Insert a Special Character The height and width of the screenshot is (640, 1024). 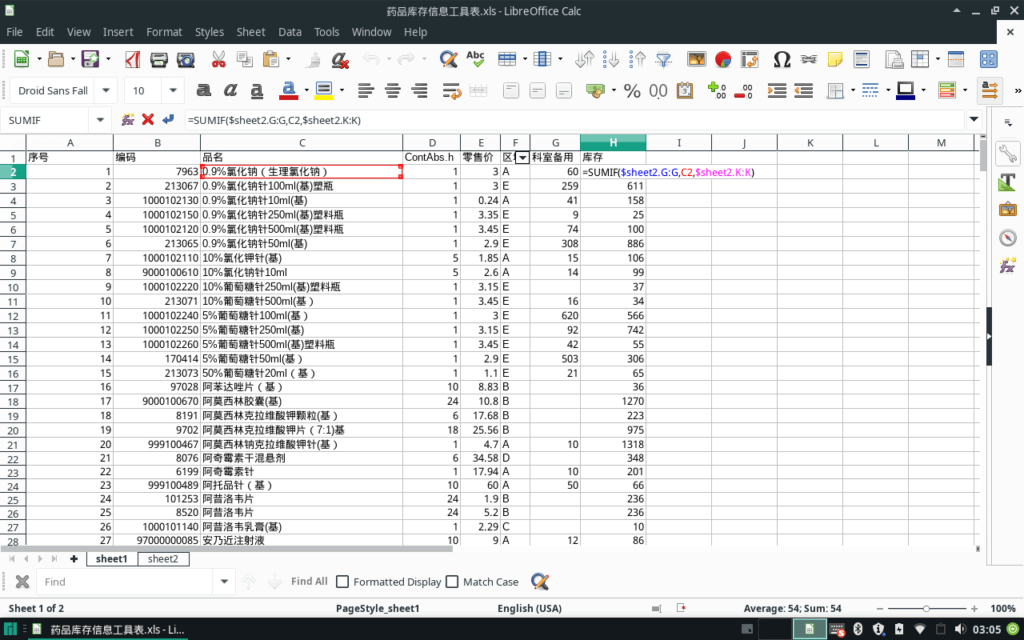[x=781, y=59]
